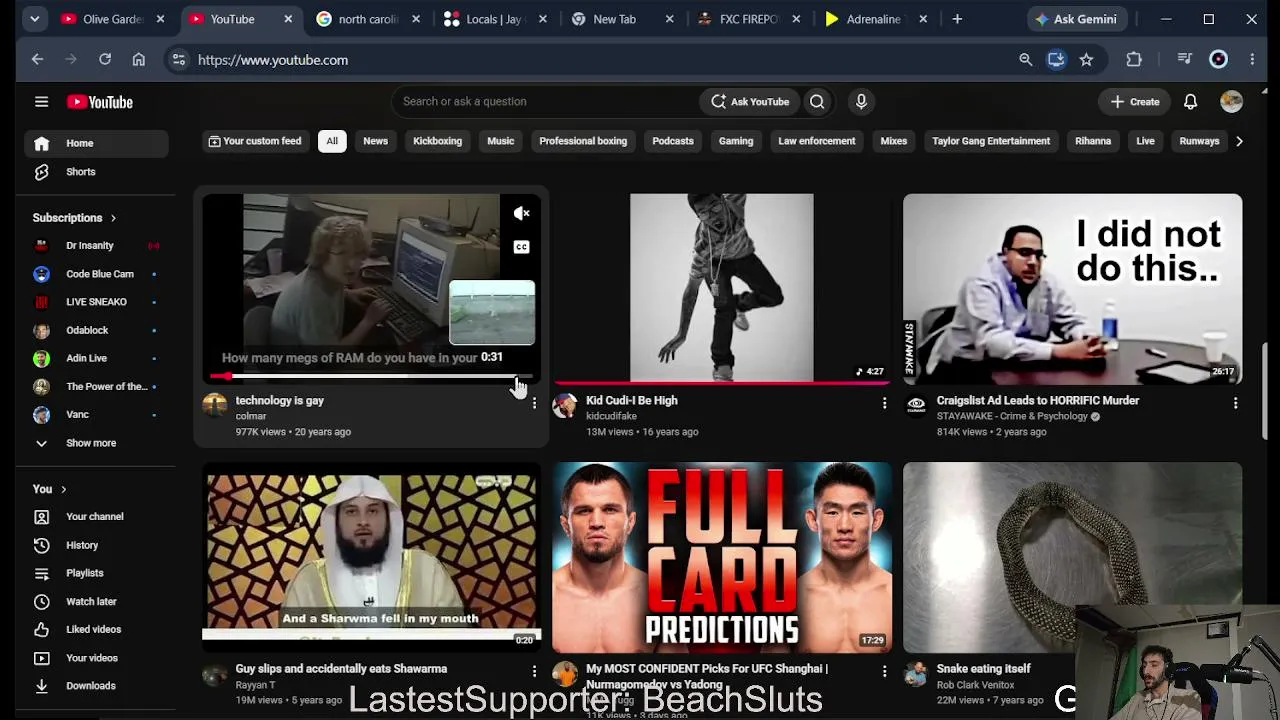Start voice search with the microphone
1280x720 pixels.
click(861, 101)
